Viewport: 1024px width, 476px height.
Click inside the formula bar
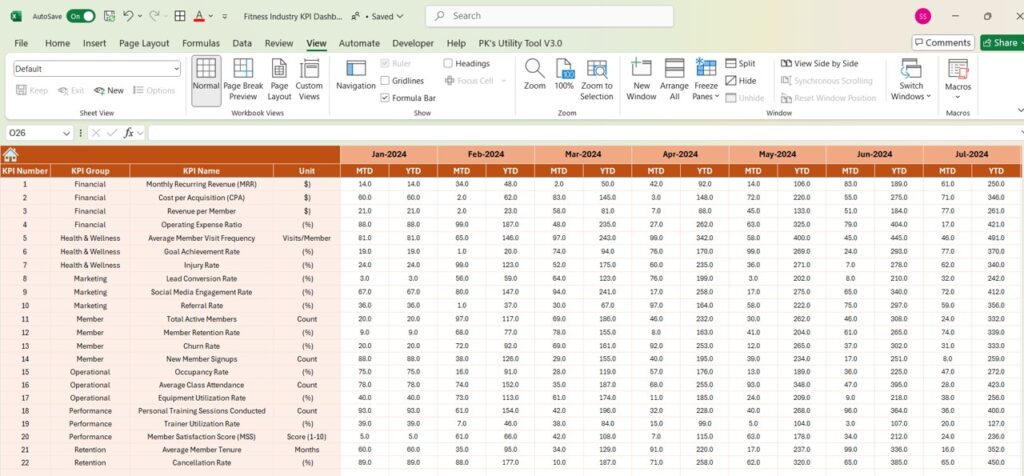click(x=584, y=133)
